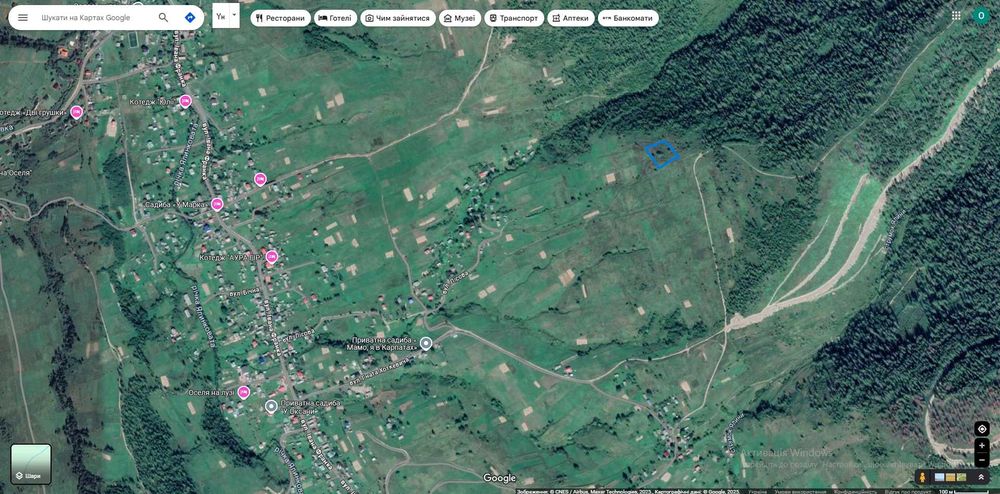The image size is (1000, 494).
Task: Open the hamburger main menu
Action: click(23, 18)
